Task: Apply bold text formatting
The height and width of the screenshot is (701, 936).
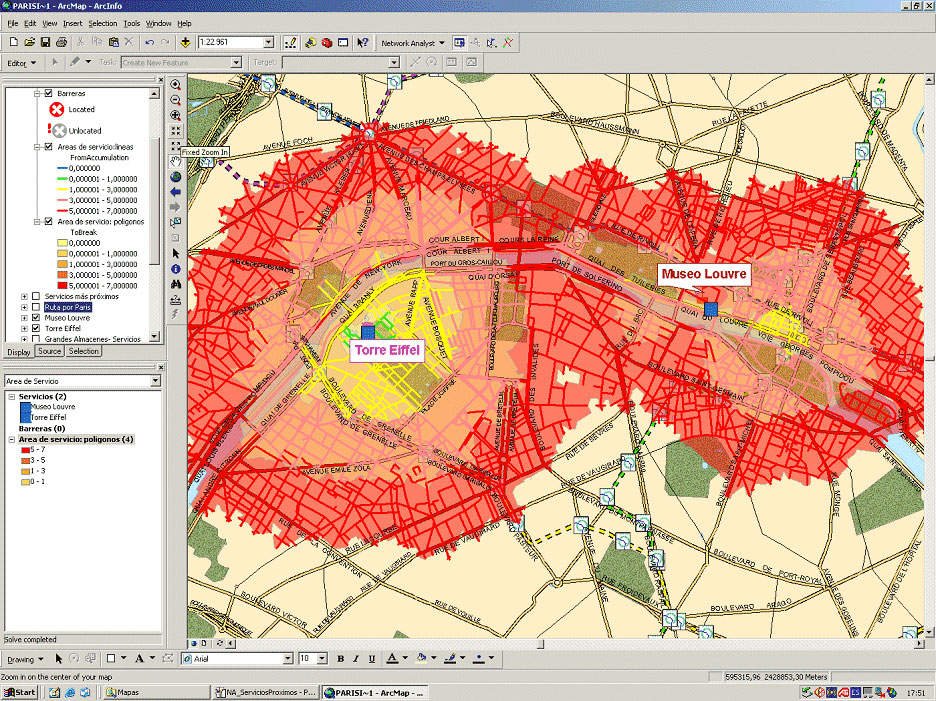Action: 340,658
